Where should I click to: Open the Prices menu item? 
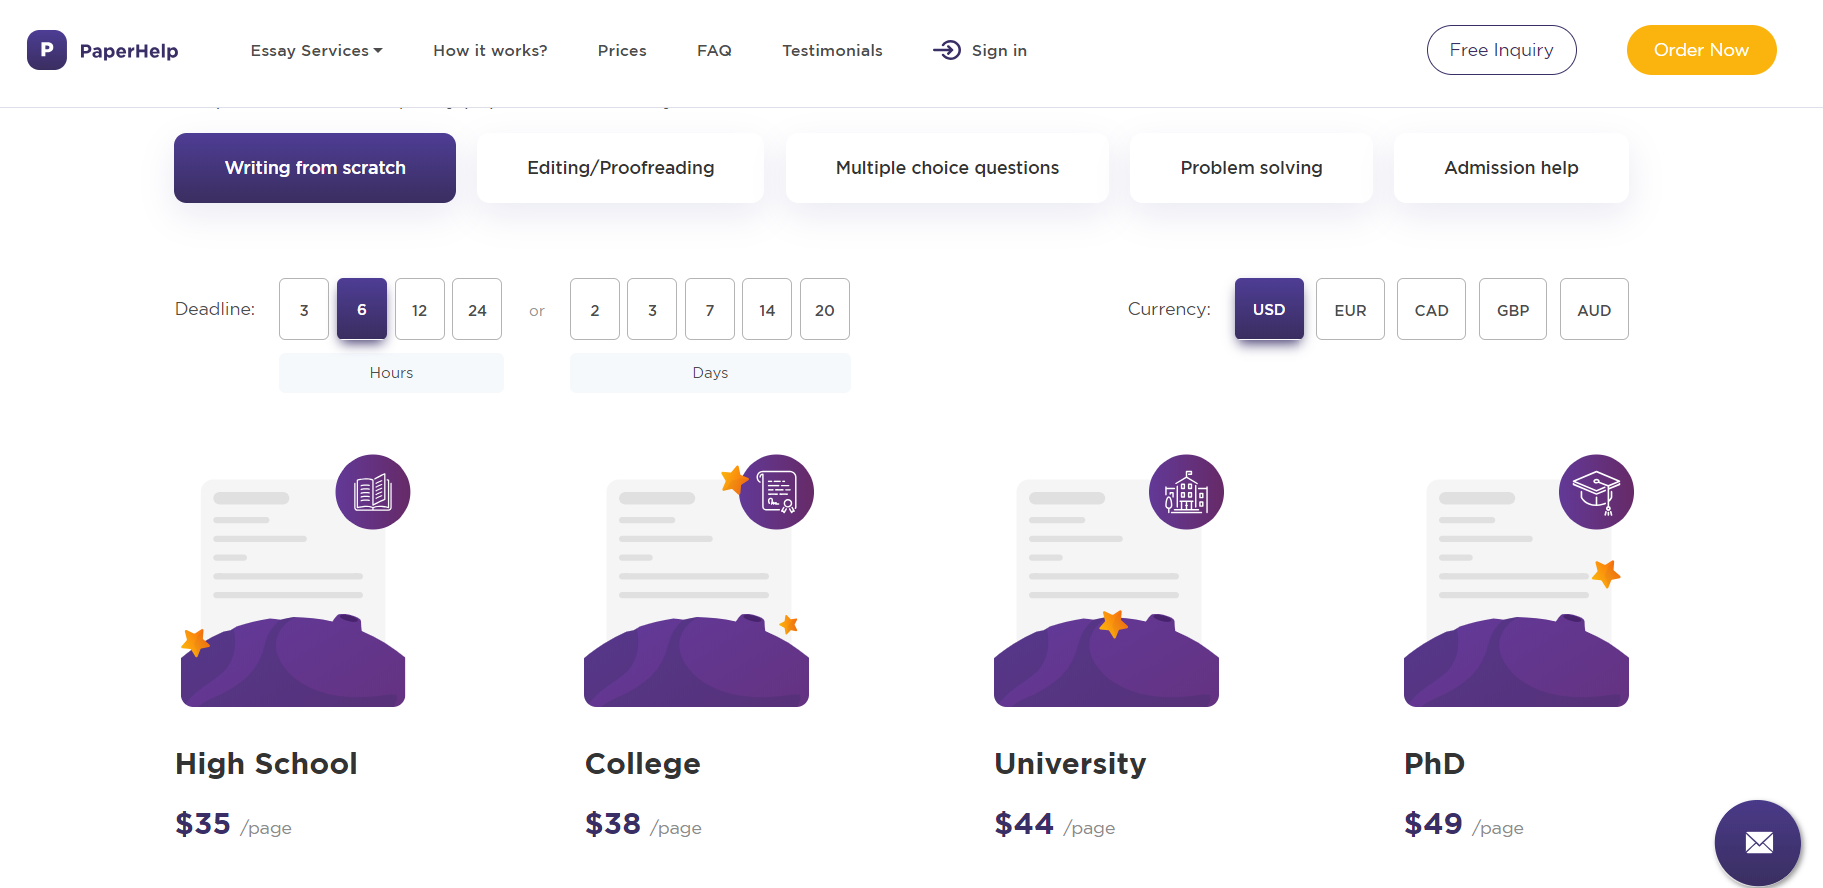(622, 50)
